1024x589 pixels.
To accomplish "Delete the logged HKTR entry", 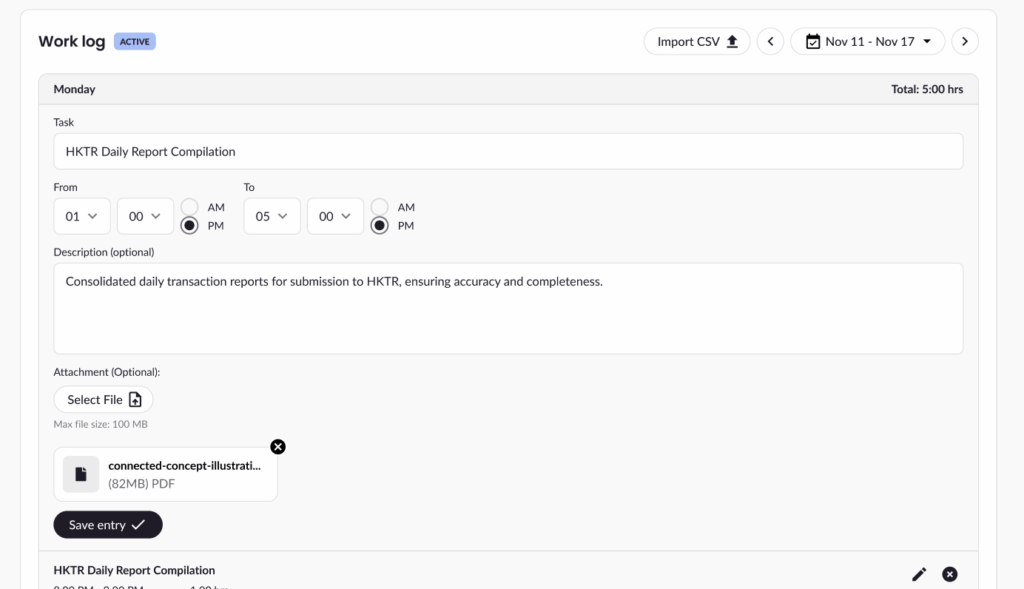I will (x=950, y=574).
